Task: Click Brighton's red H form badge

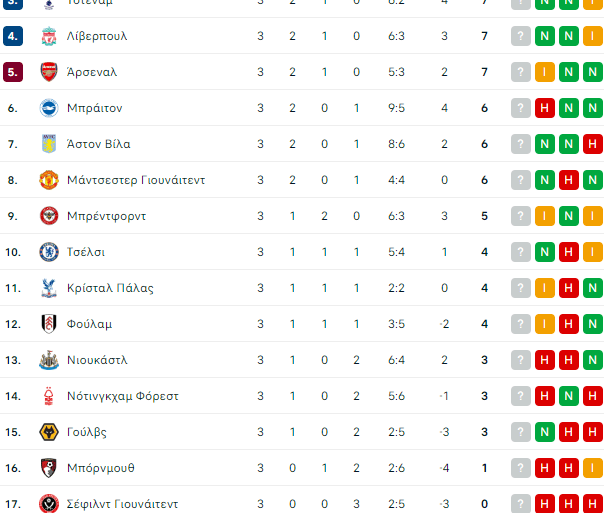Action: click(544, 108)
